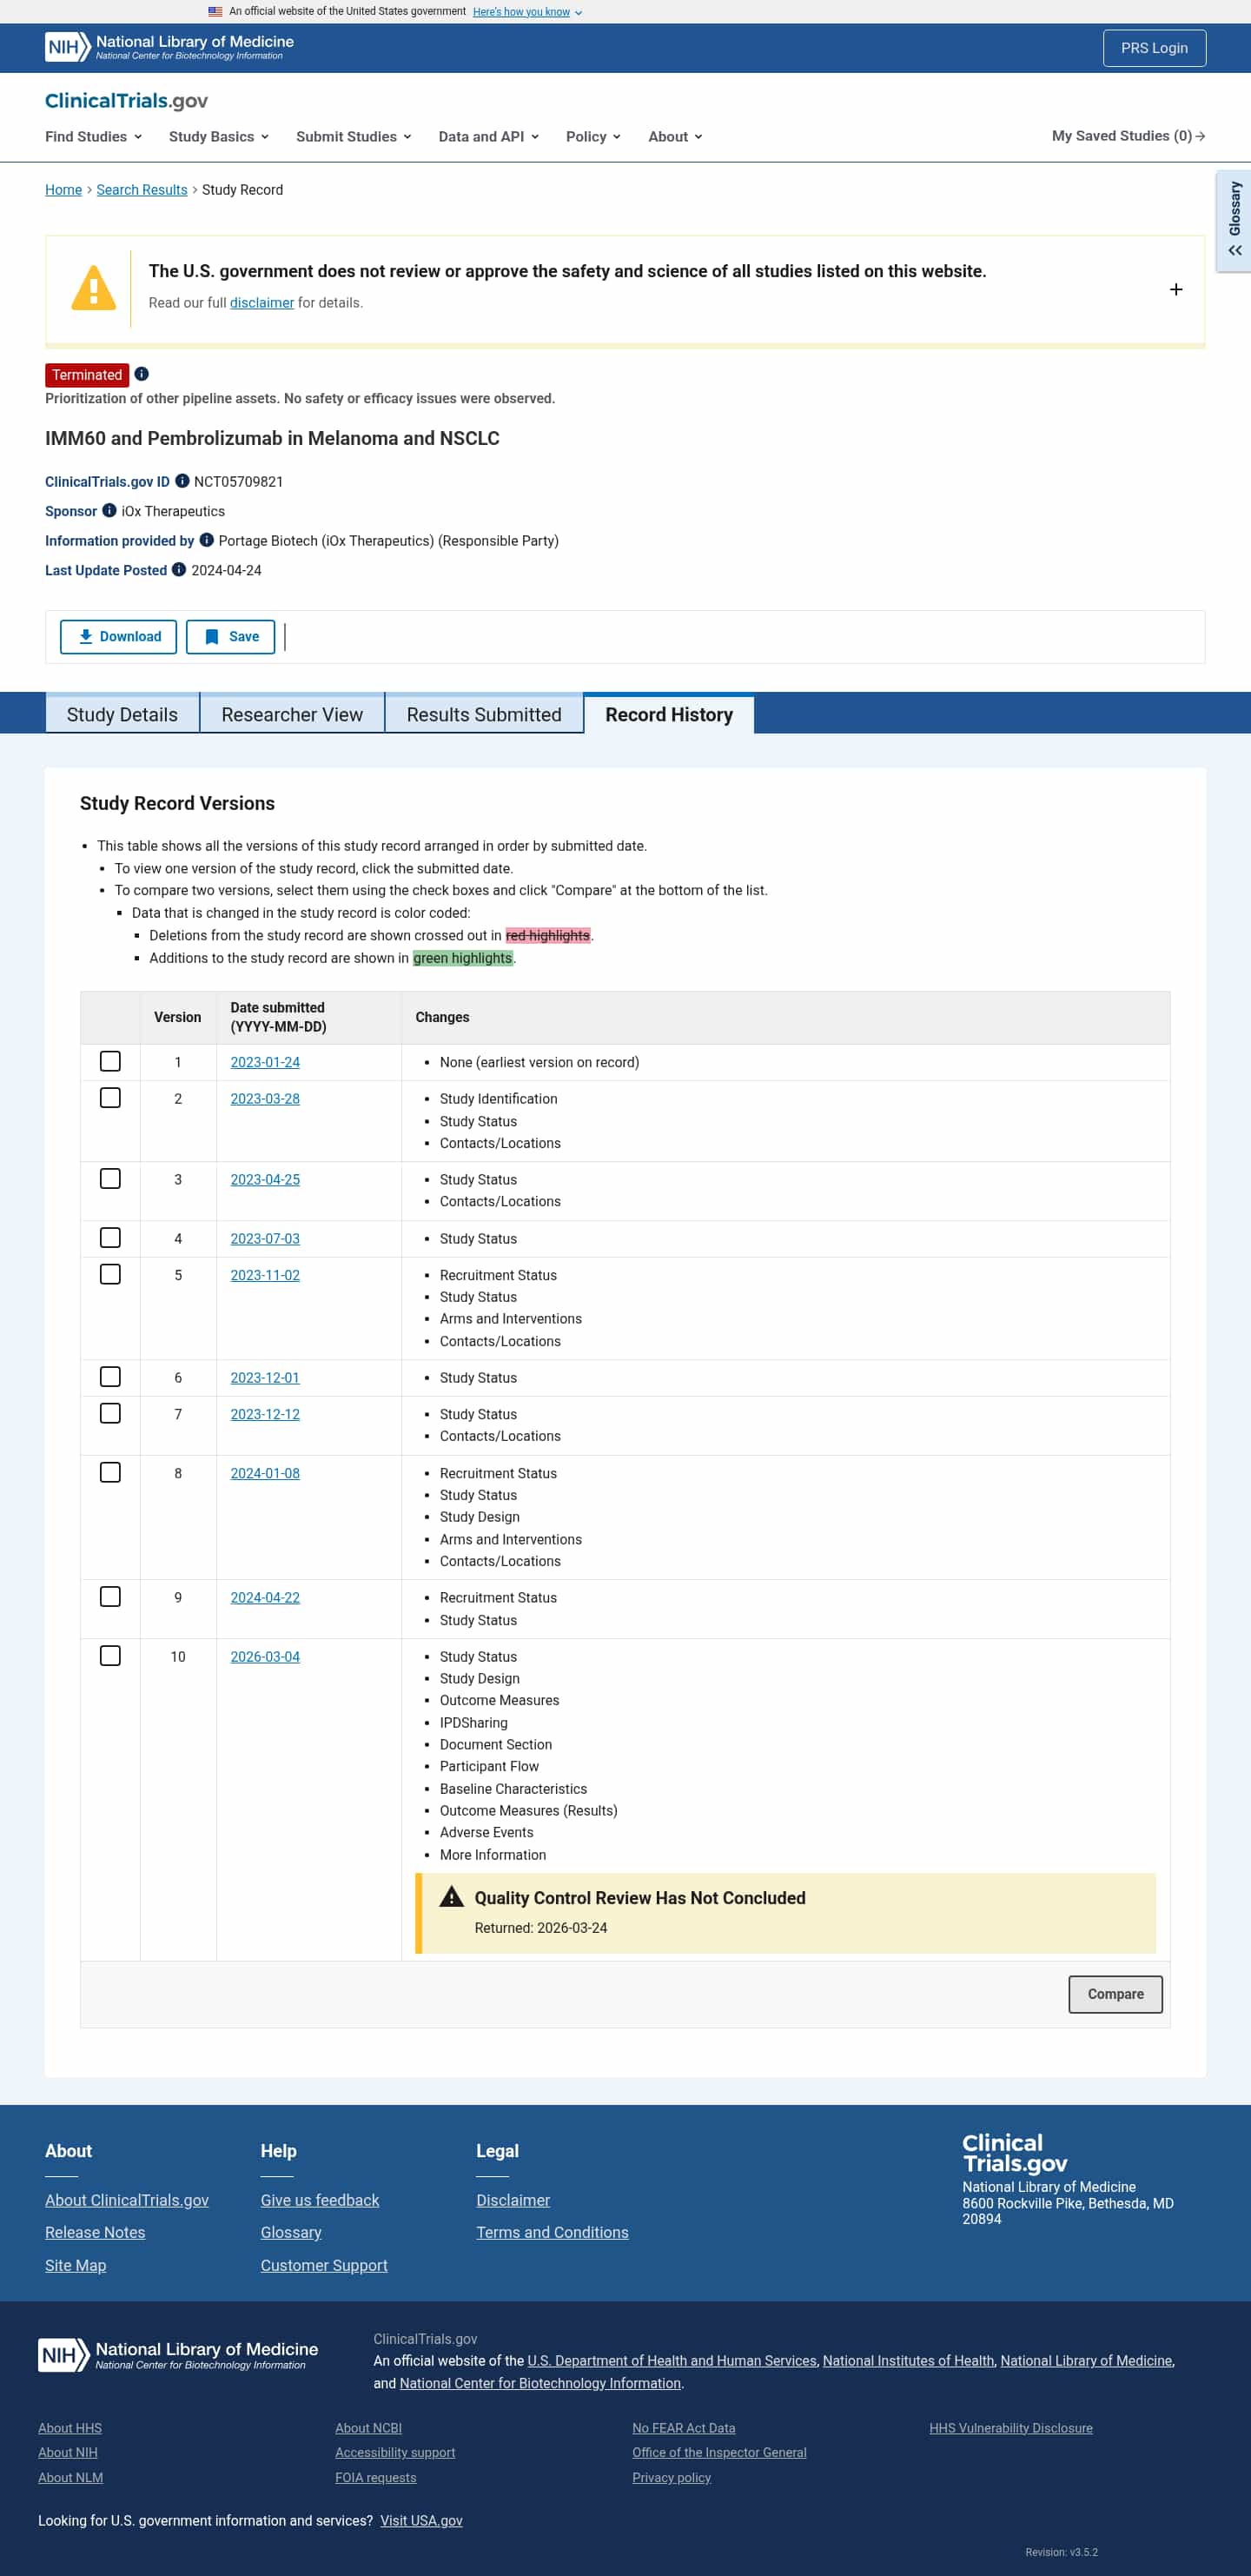Click info icon next to Terminated status
Viewport: 1251px width, 2576px height.
(142, 374)
